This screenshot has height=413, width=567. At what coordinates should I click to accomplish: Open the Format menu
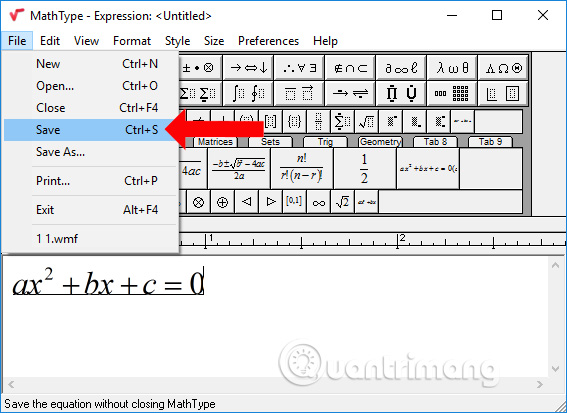pos(132,41)
